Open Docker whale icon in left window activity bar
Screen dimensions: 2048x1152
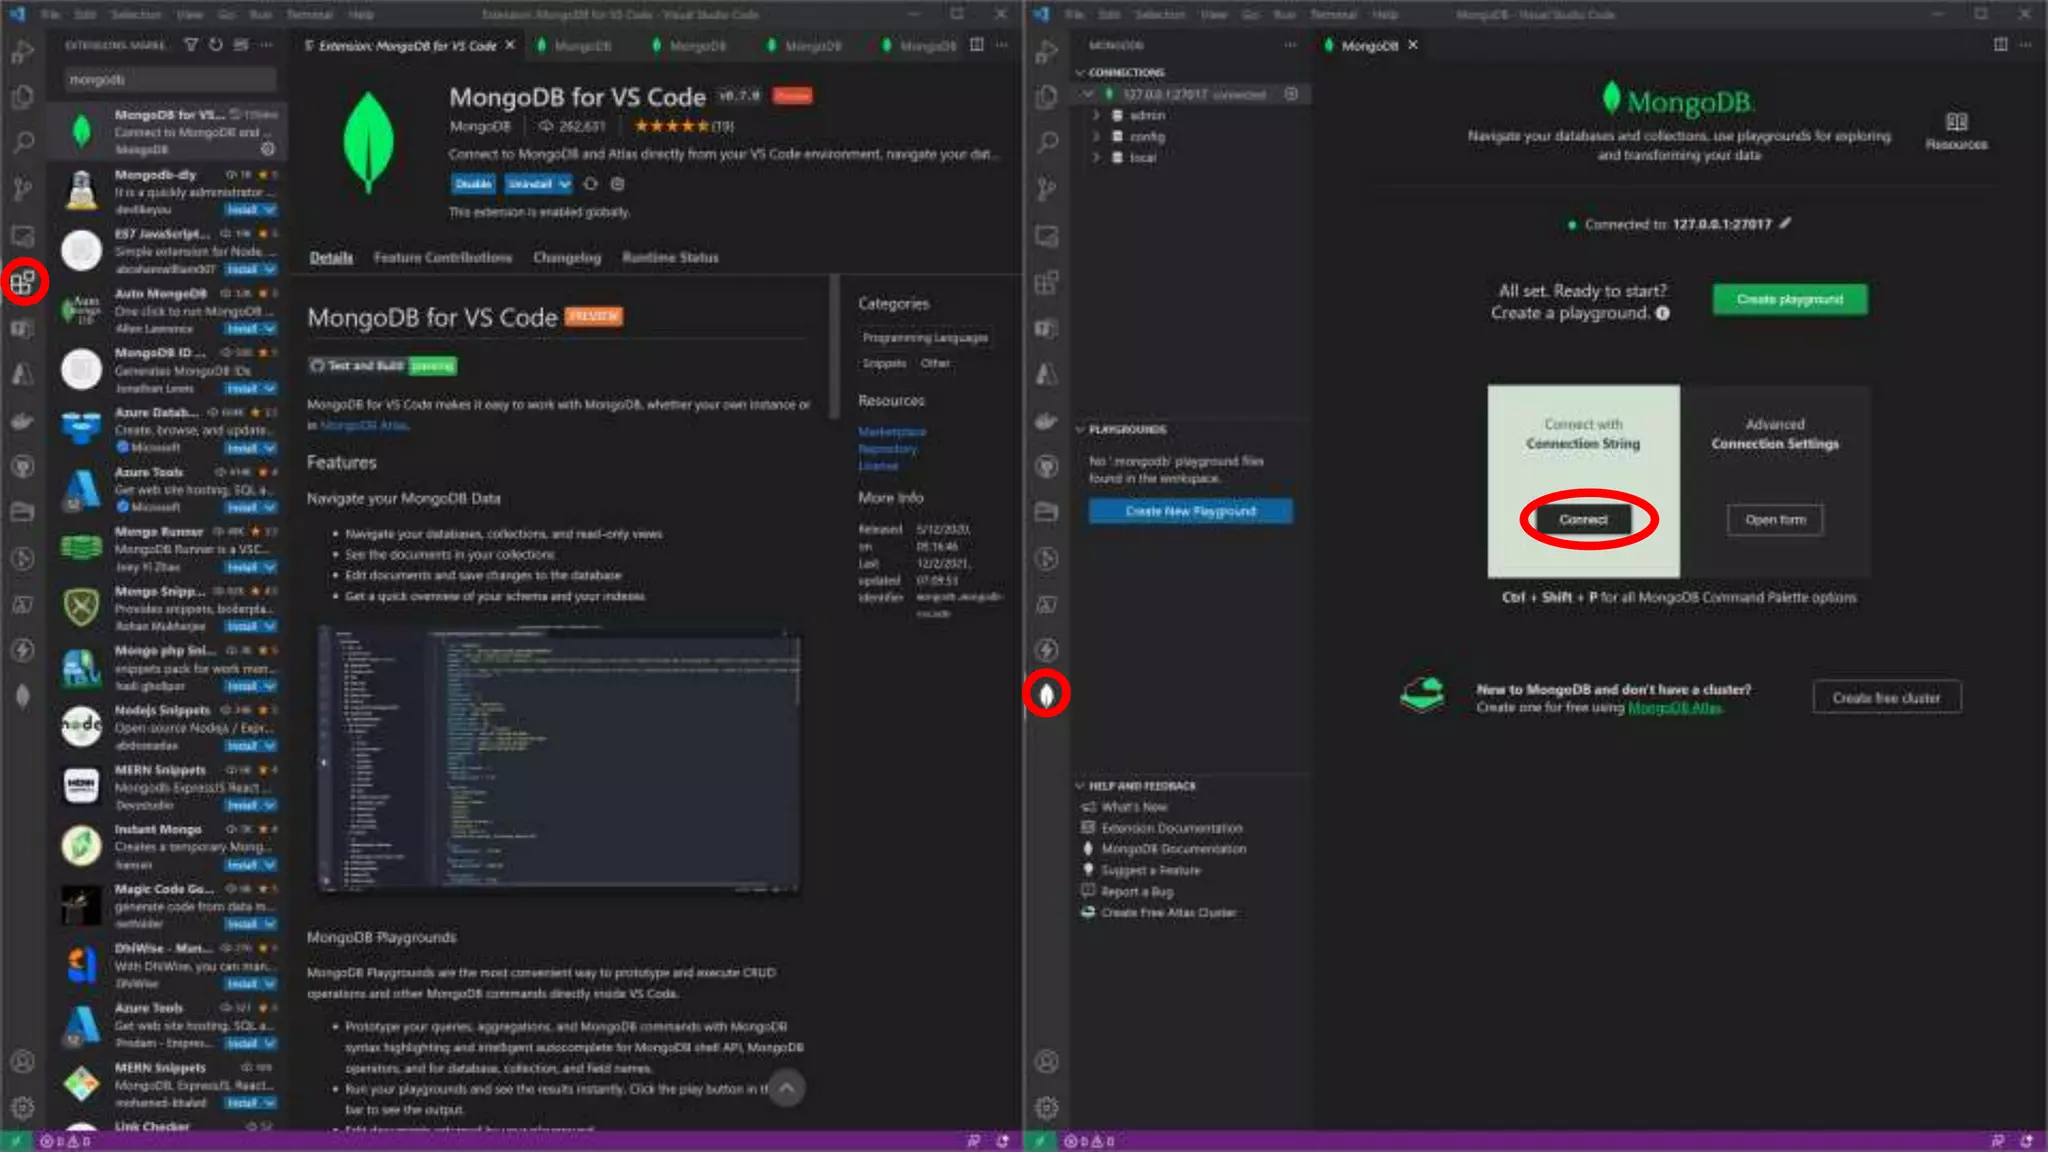click(x=22, y=421)
